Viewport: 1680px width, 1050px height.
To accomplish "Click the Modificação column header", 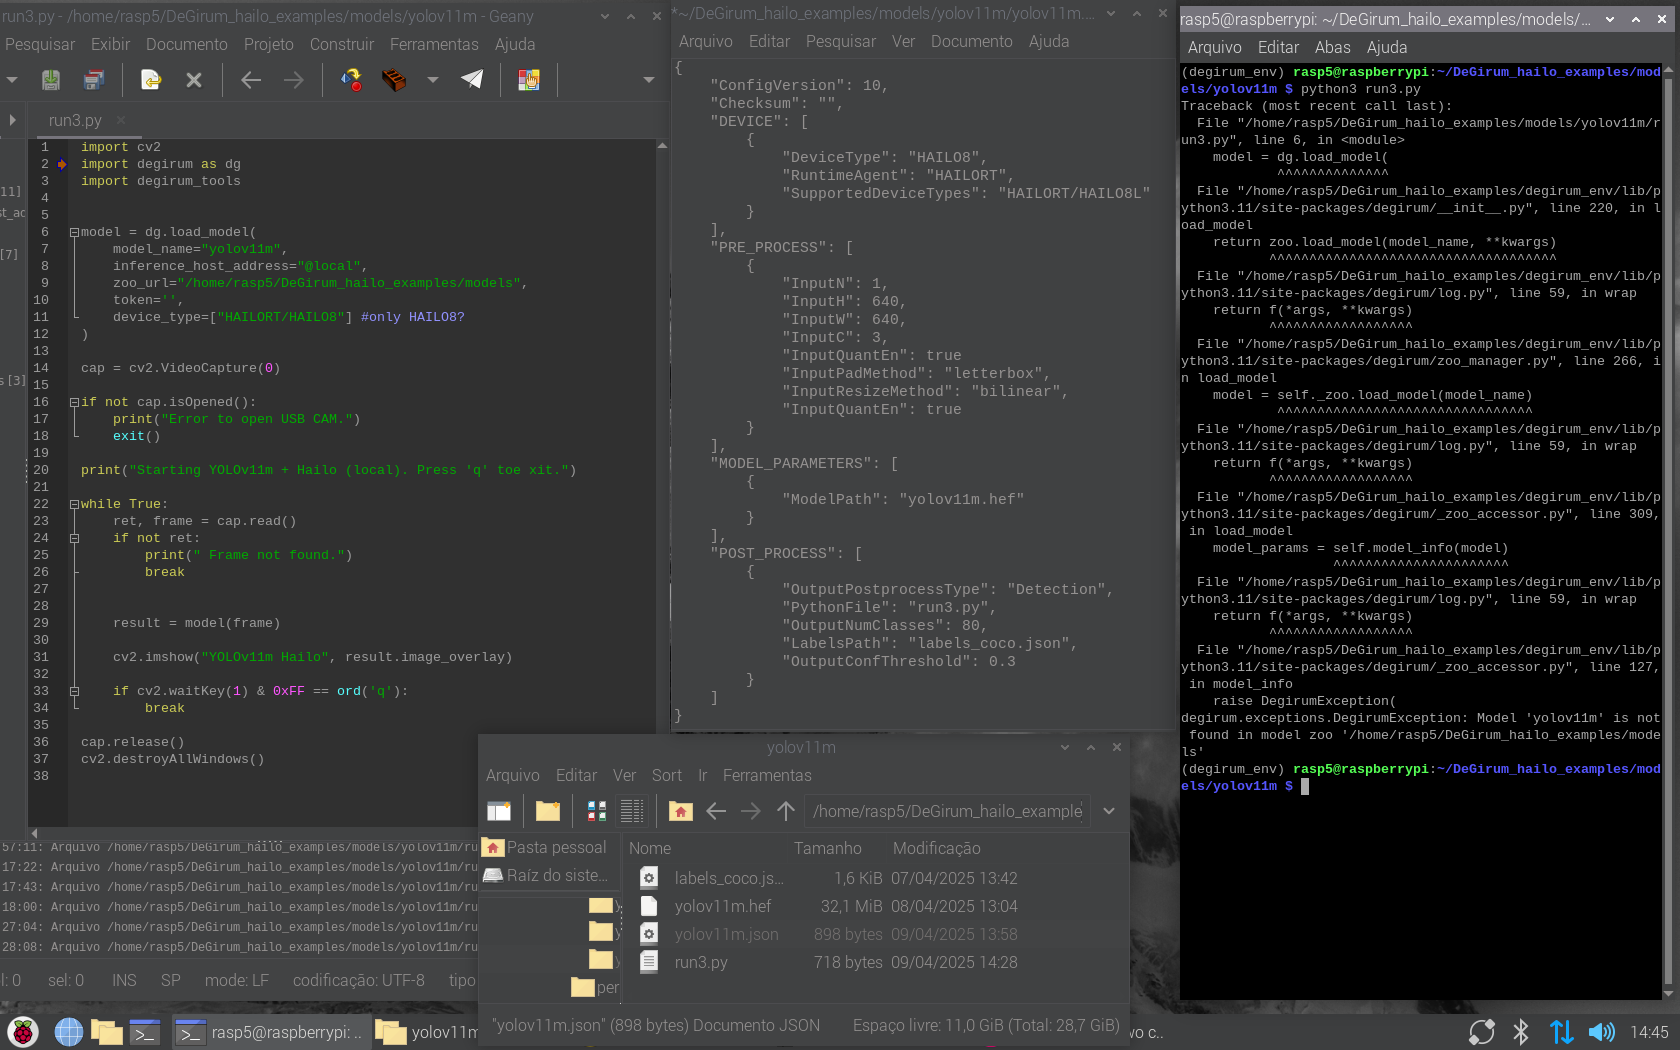I will 936,848.
